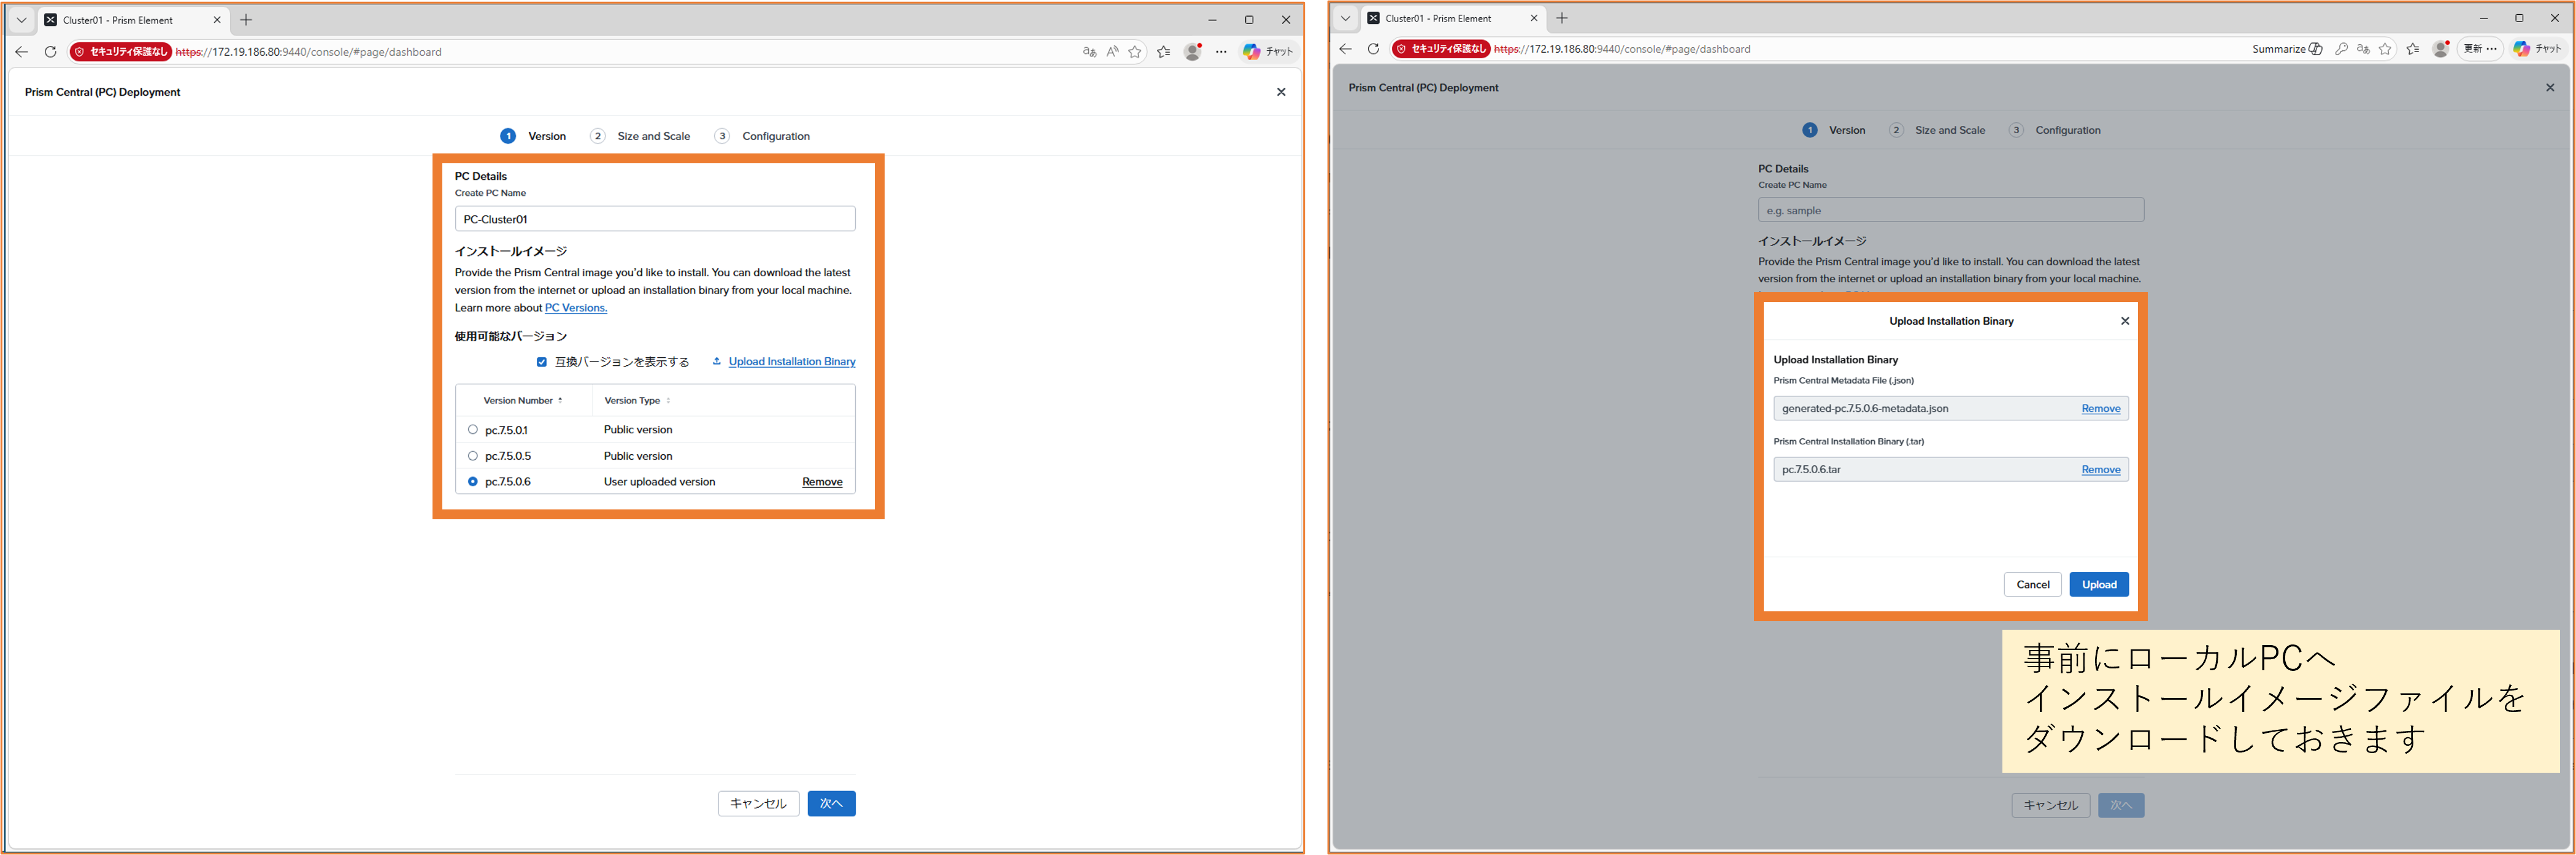This screenshot has height=855, width=2576.
Task: Click upload icon beside Upload Installation Binary
Action: coord(717,361)
